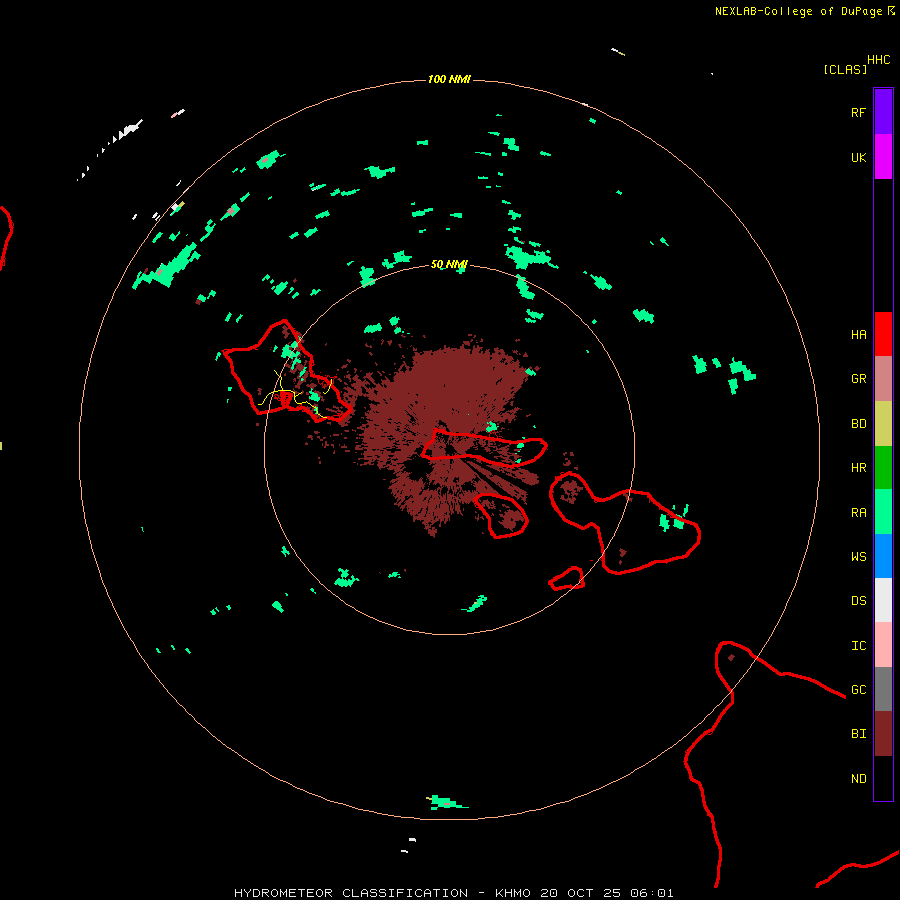This screenshot has width=900, height=900.
Task: Click the 06:01 timestamp in the caption
Action: pyautogui.click(x=651, y=893)
